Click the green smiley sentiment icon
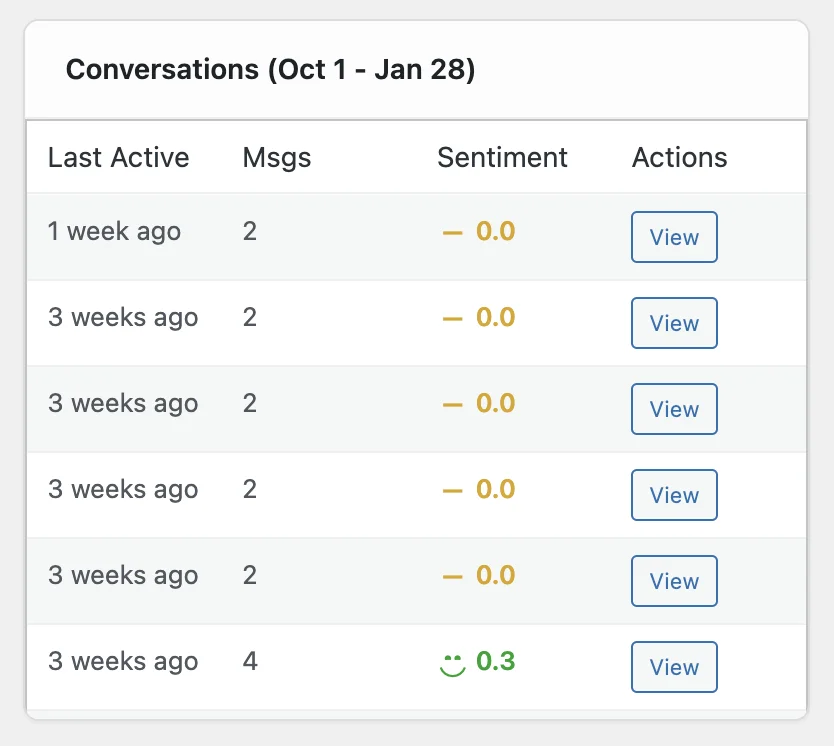This screenshot has width=834, height=746. click(453, 663)
